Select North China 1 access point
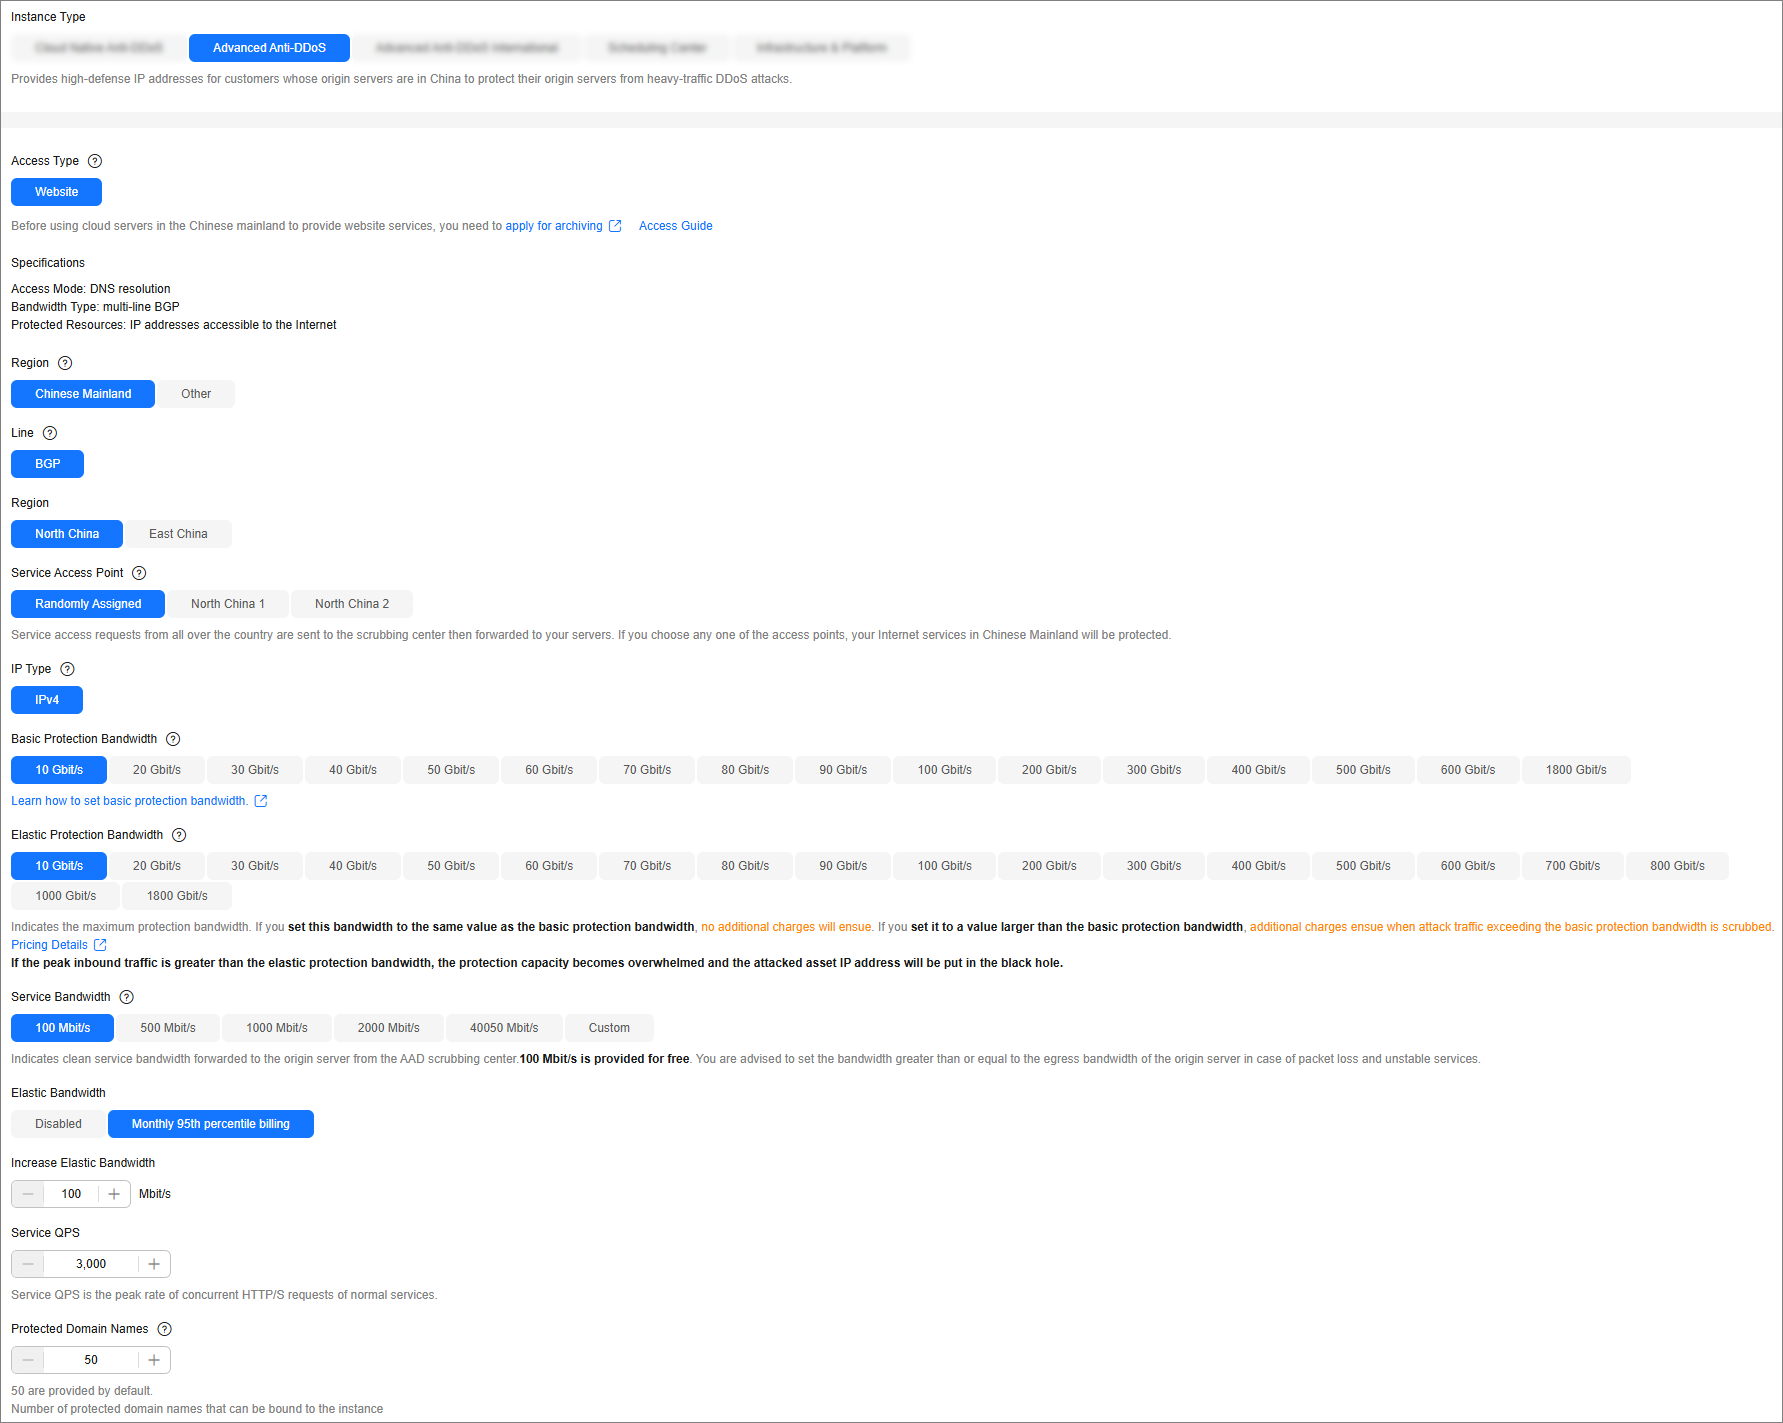 click(x=228, y=604)
